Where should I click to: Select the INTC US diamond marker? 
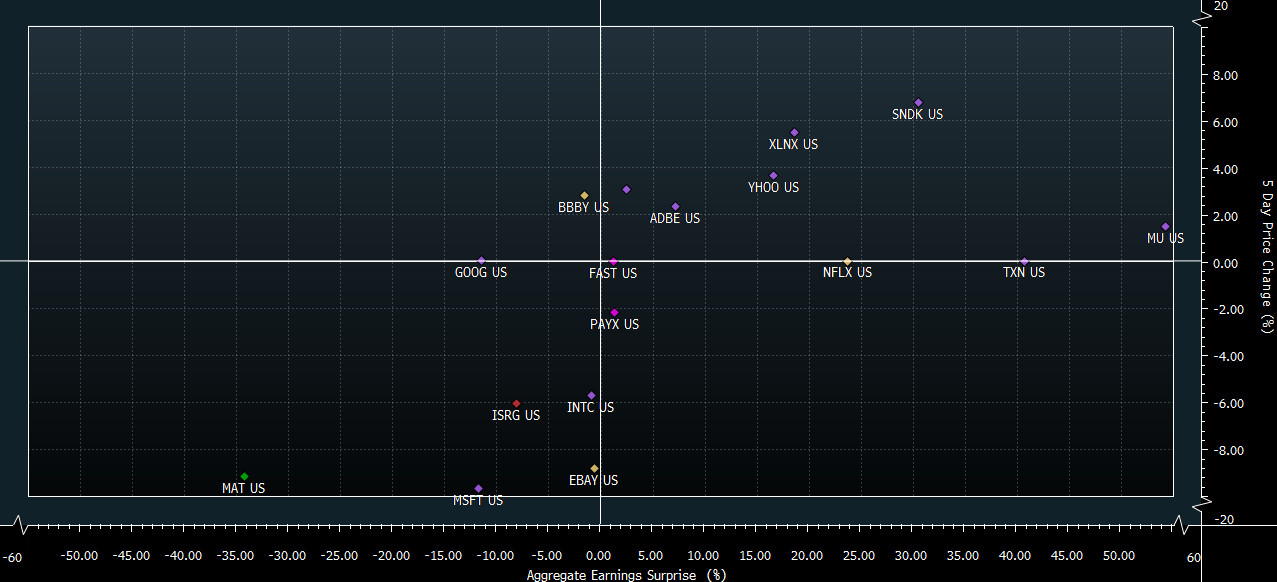591,395
